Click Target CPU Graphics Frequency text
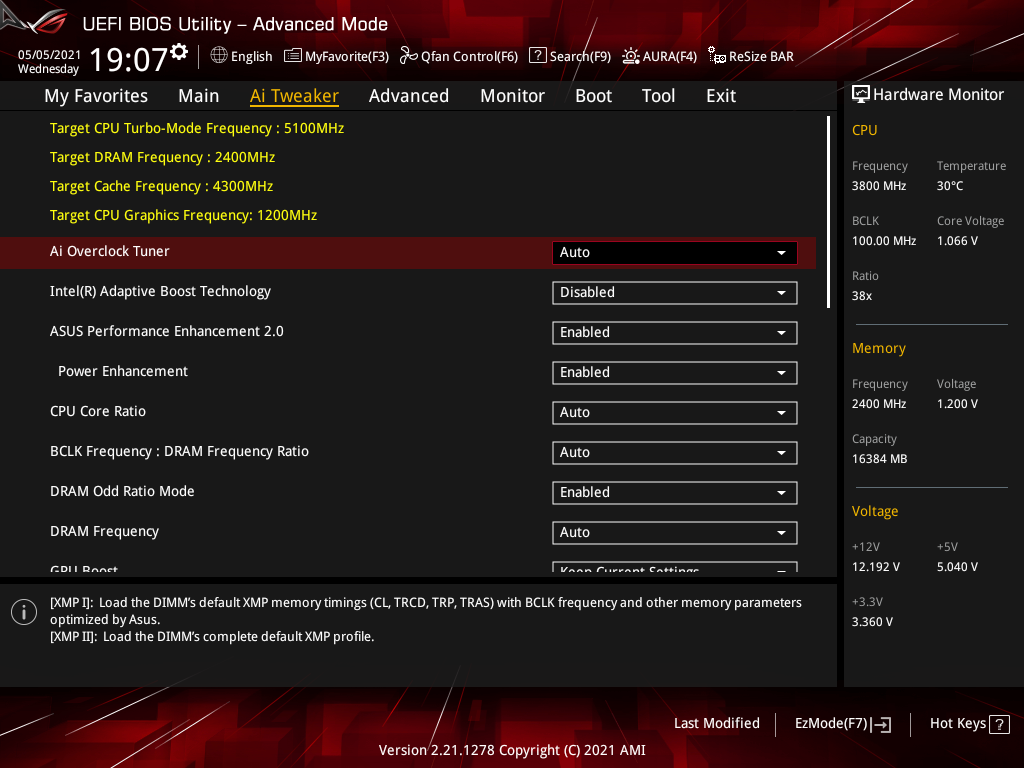1024x768 pixels. pyautogui.click(x=184, y=216)
